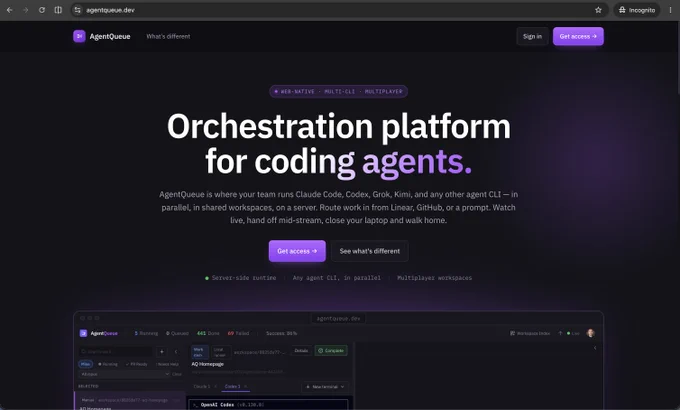Click the search field in the demo sidebar
Viewport: 680px width, 410px height.
pos(115,352)
